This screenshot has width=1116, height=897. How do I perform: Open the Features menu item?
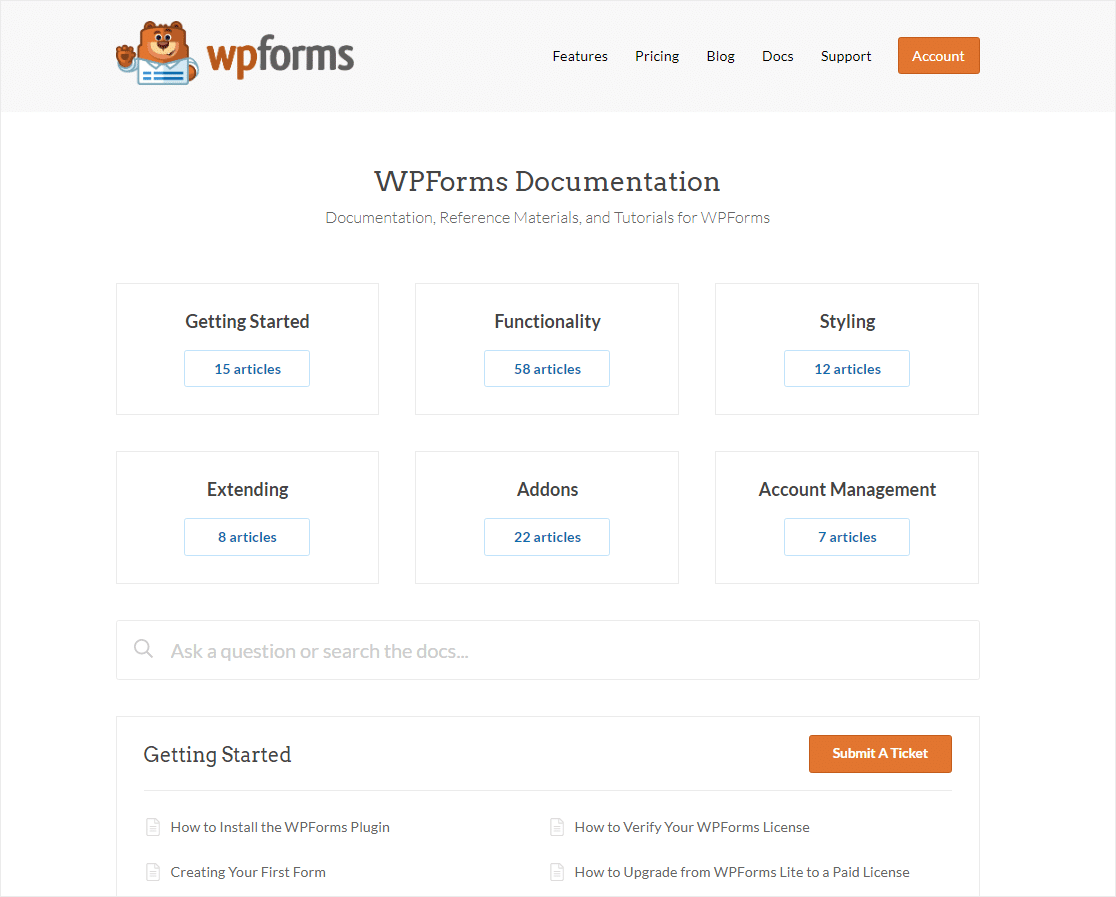(x=580, y=56)
